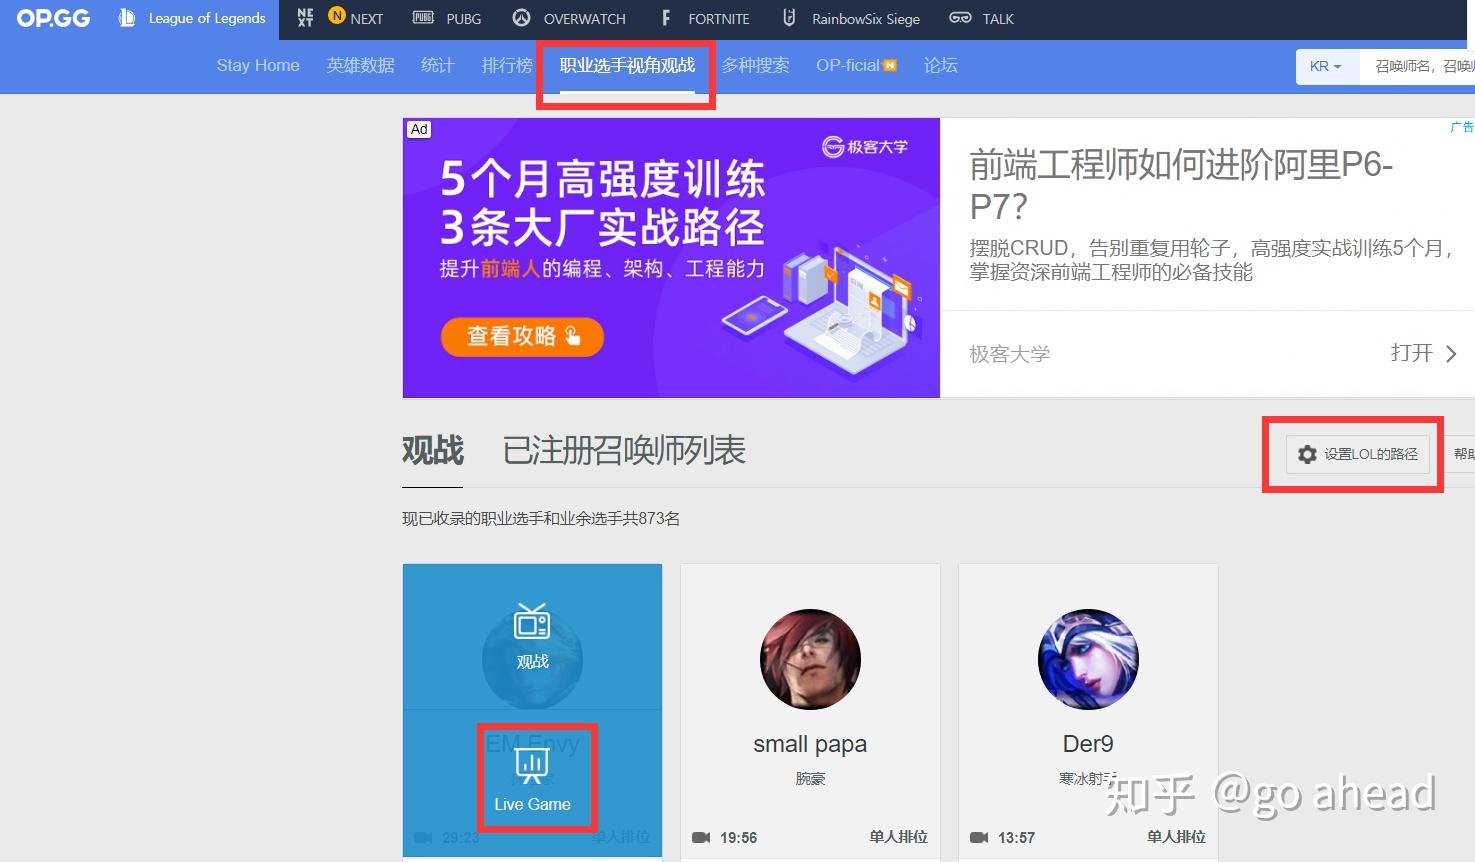Open the 英雄数据 menu item
The height and width of the screenshot is (862, 1475).
tap(360, 65)
